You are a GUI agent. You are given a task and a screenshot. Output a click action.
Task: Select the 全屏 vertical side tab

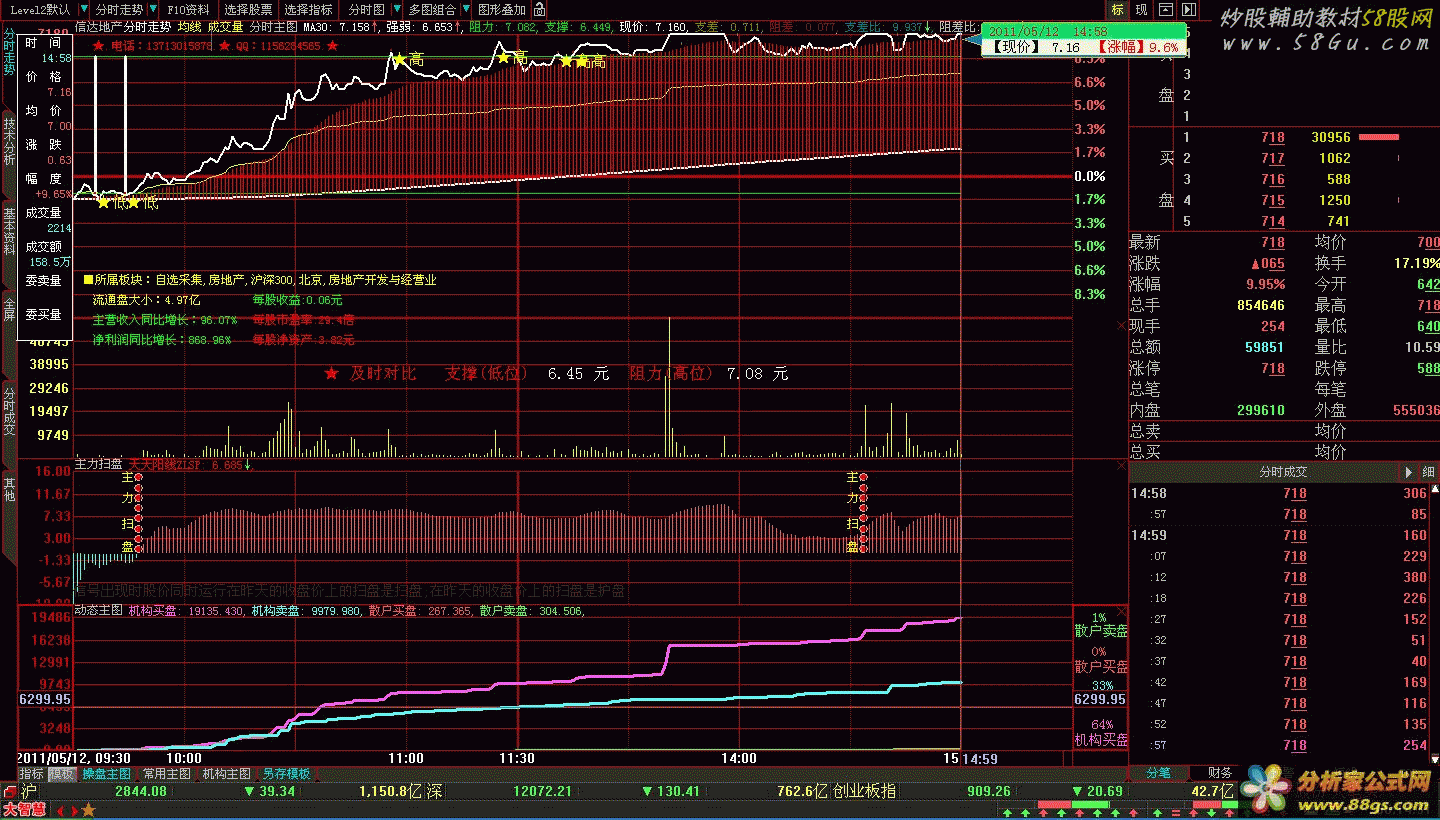pos(9,307)
